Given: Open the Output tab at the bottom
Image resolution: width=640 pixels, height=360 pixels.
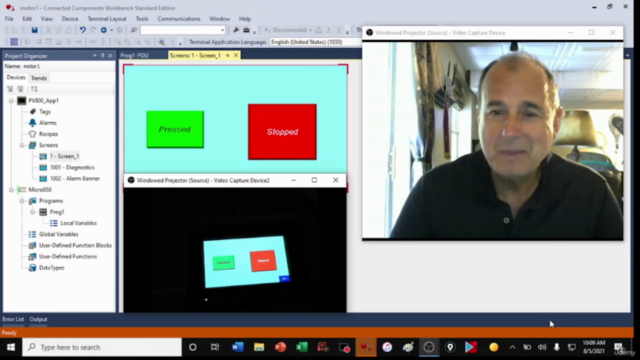Looking at the screenshot, I should click(38, 319).
